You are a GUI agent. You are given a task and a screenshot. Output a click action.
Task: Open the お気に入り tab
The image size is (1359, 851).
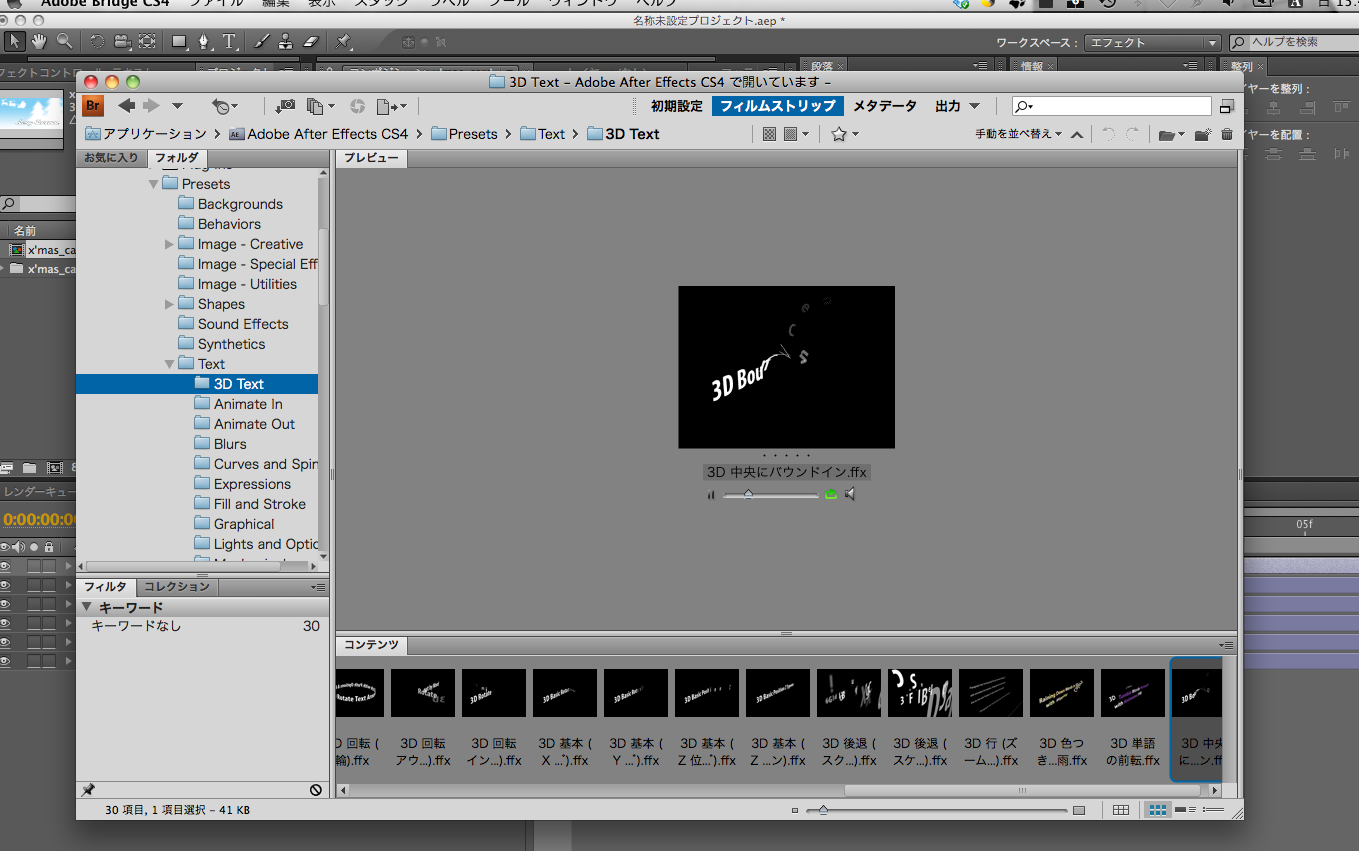[111, 158]
